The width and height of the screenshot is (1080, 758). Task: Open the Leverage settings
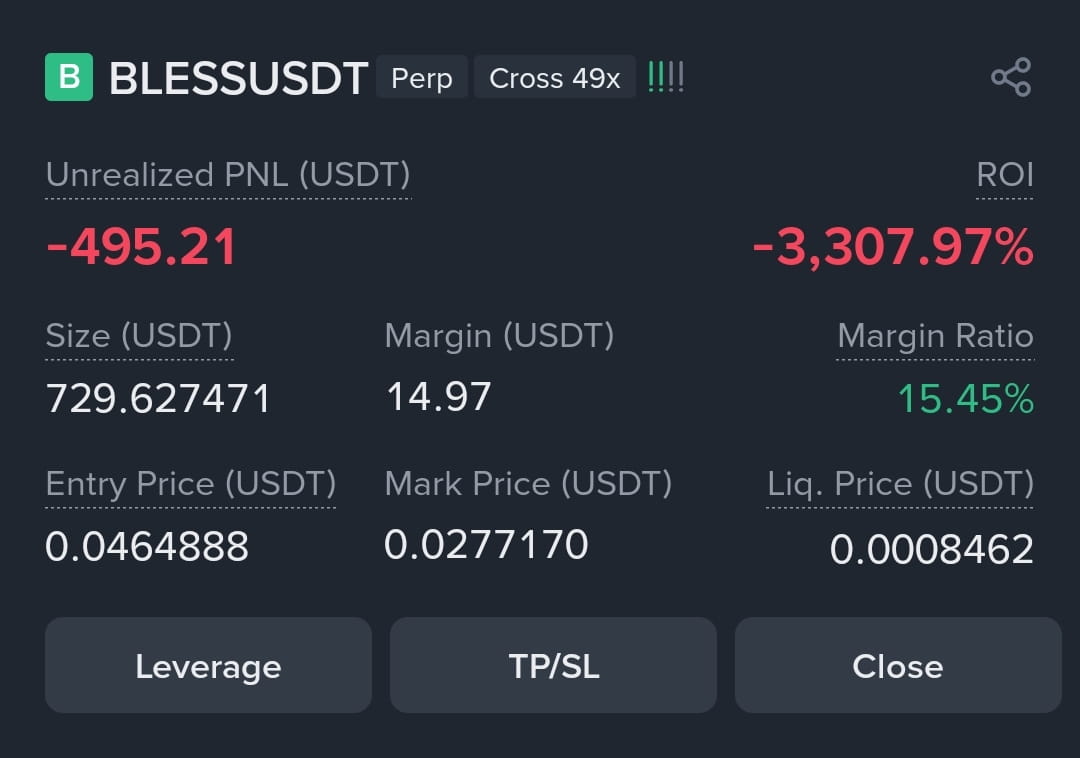pos(208,665)
